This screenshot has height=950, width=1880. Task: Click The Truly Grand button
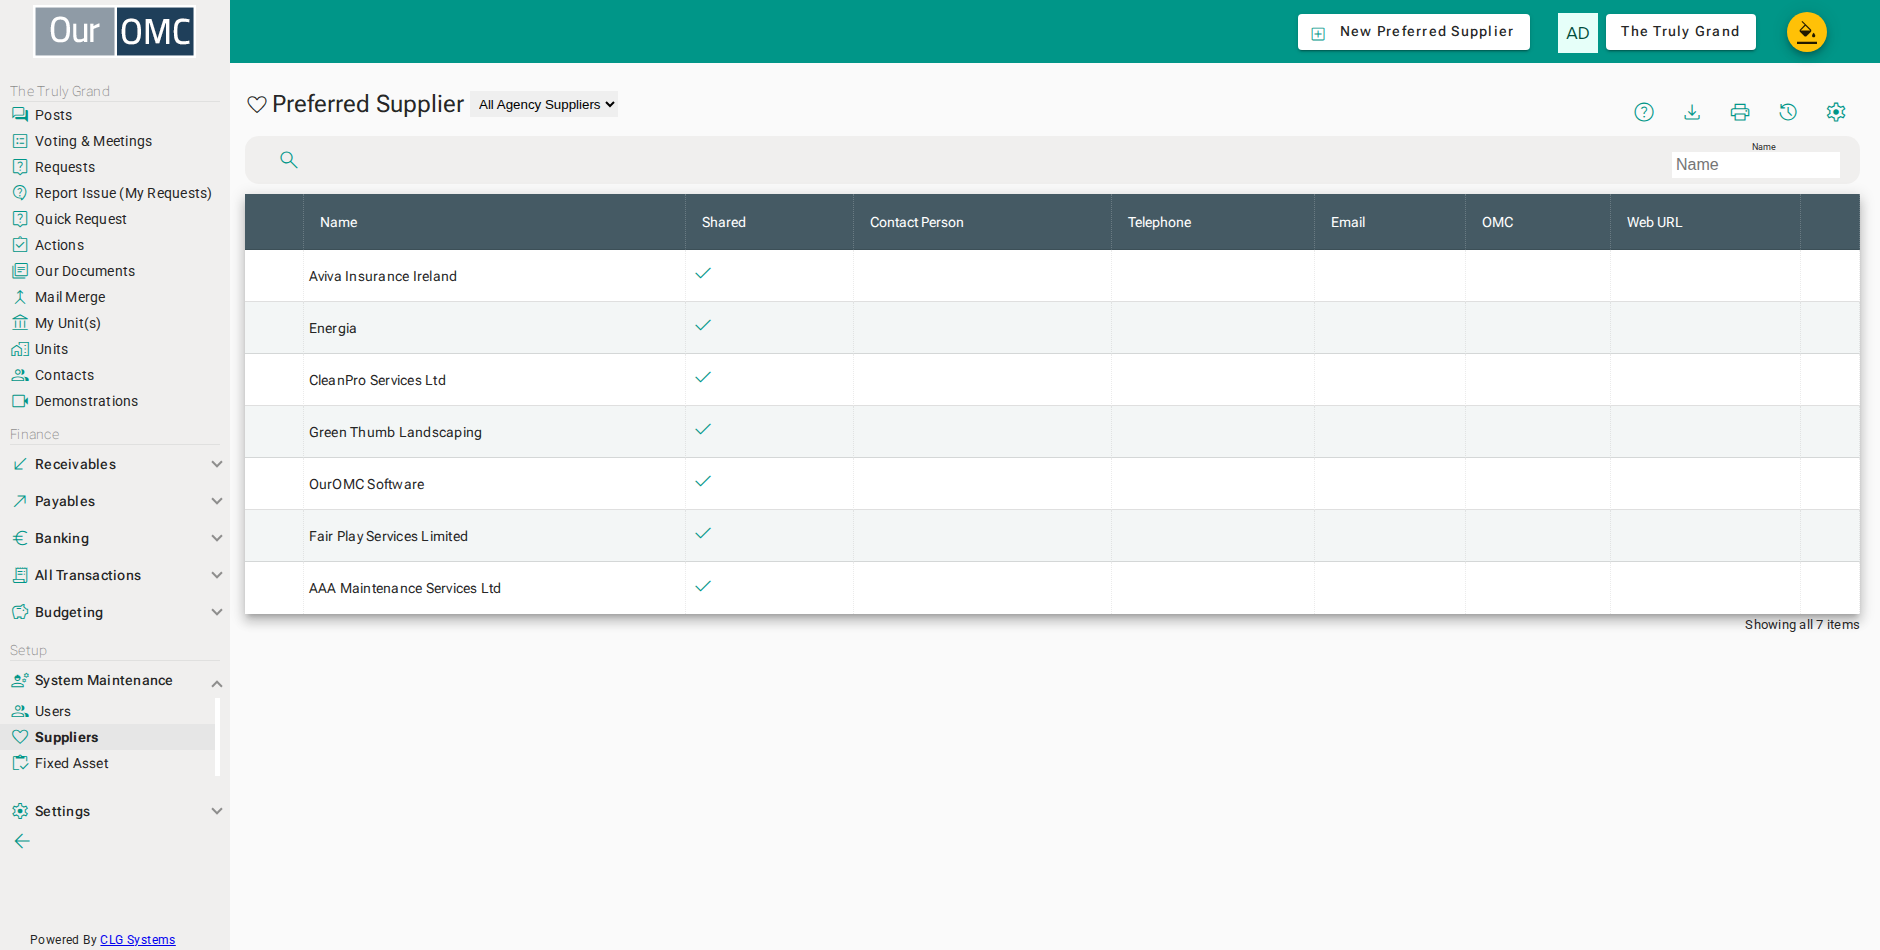[1681, 32]
